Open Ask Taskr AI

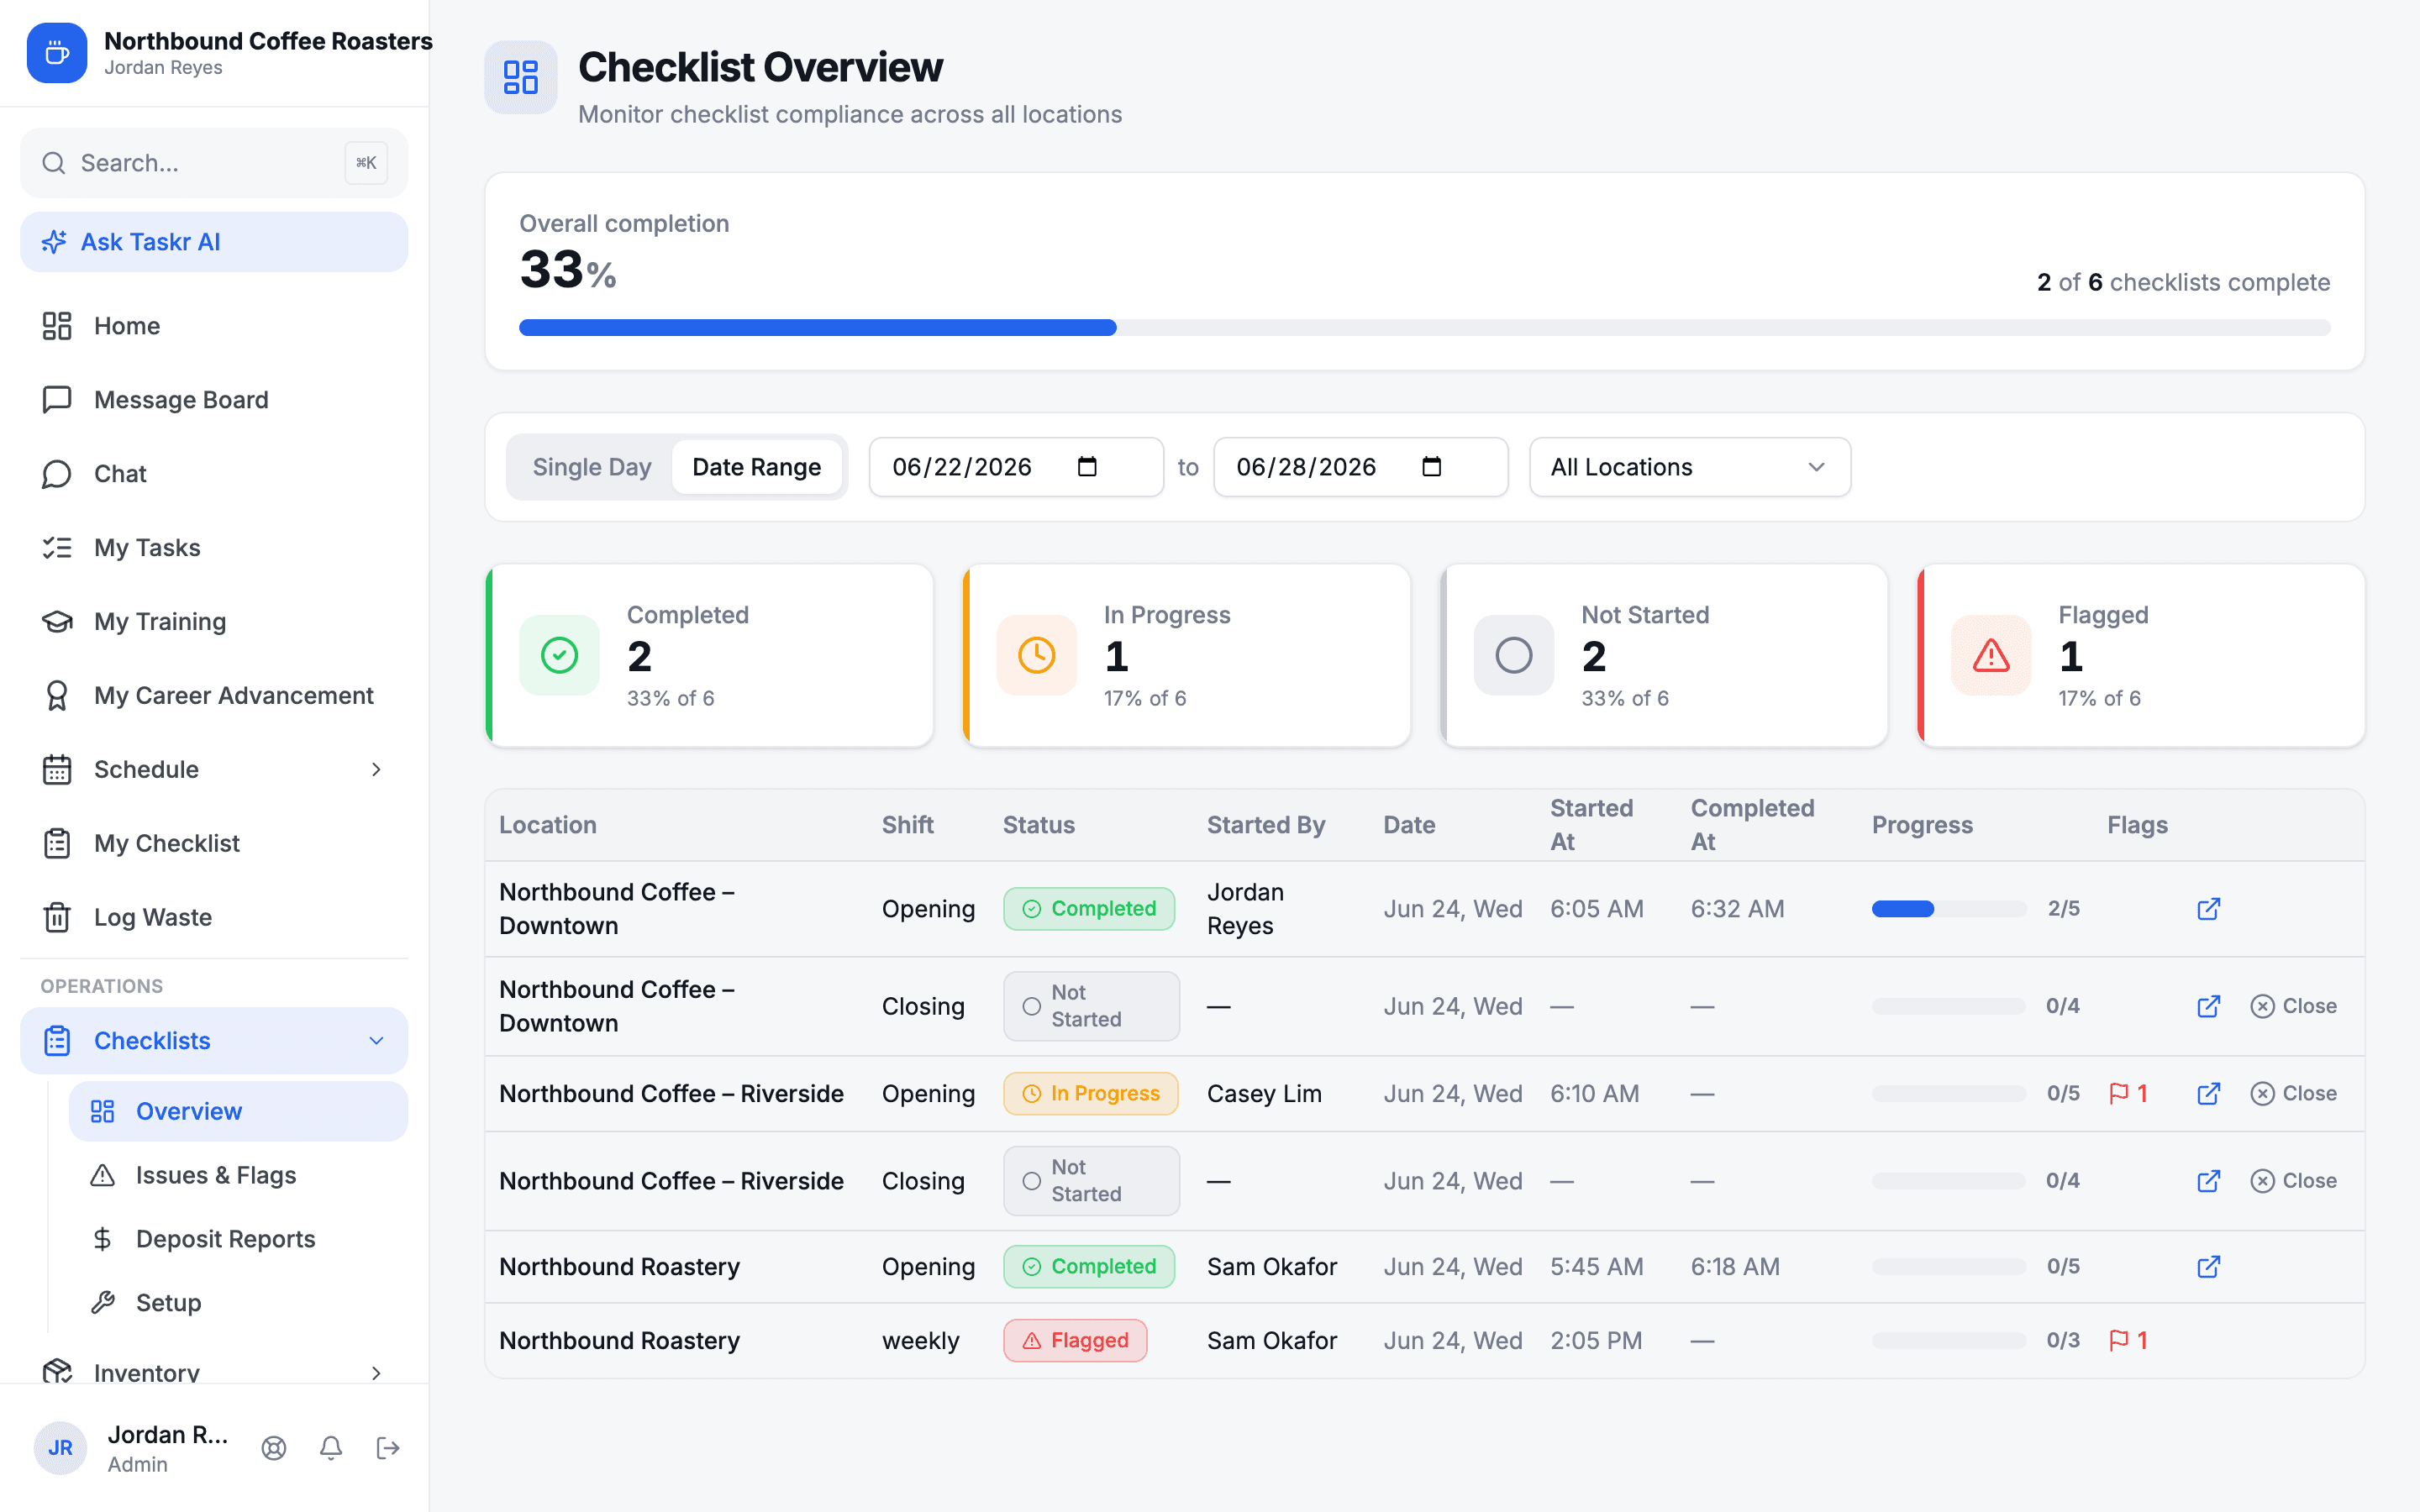click(214, 242)
